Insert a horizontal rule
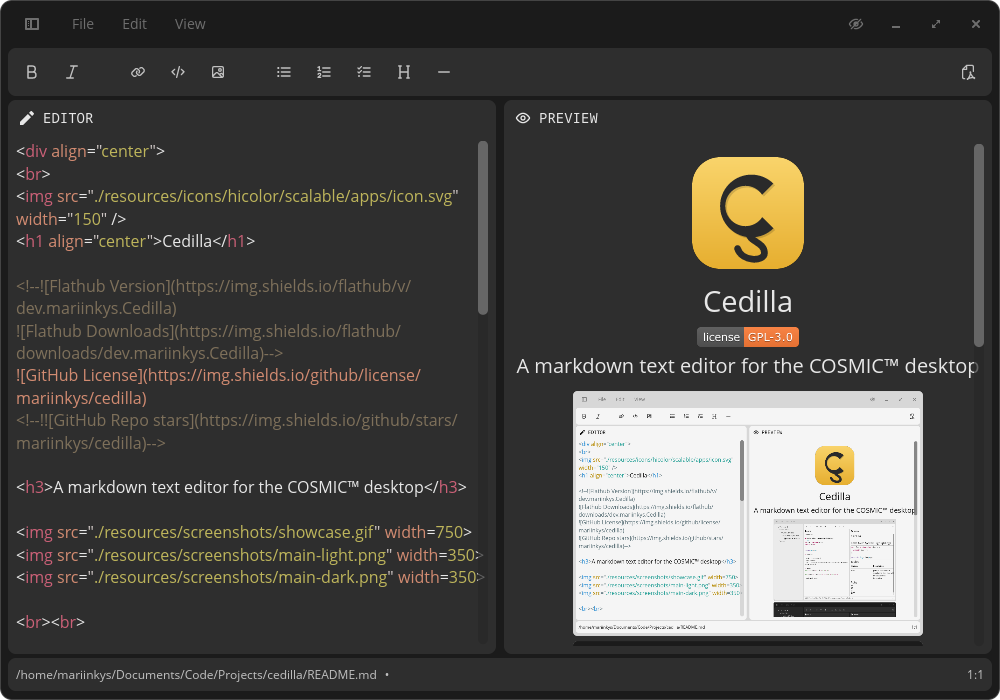Image resolution: width=1000 pixels, height=700 pixels. click(444, 72)
